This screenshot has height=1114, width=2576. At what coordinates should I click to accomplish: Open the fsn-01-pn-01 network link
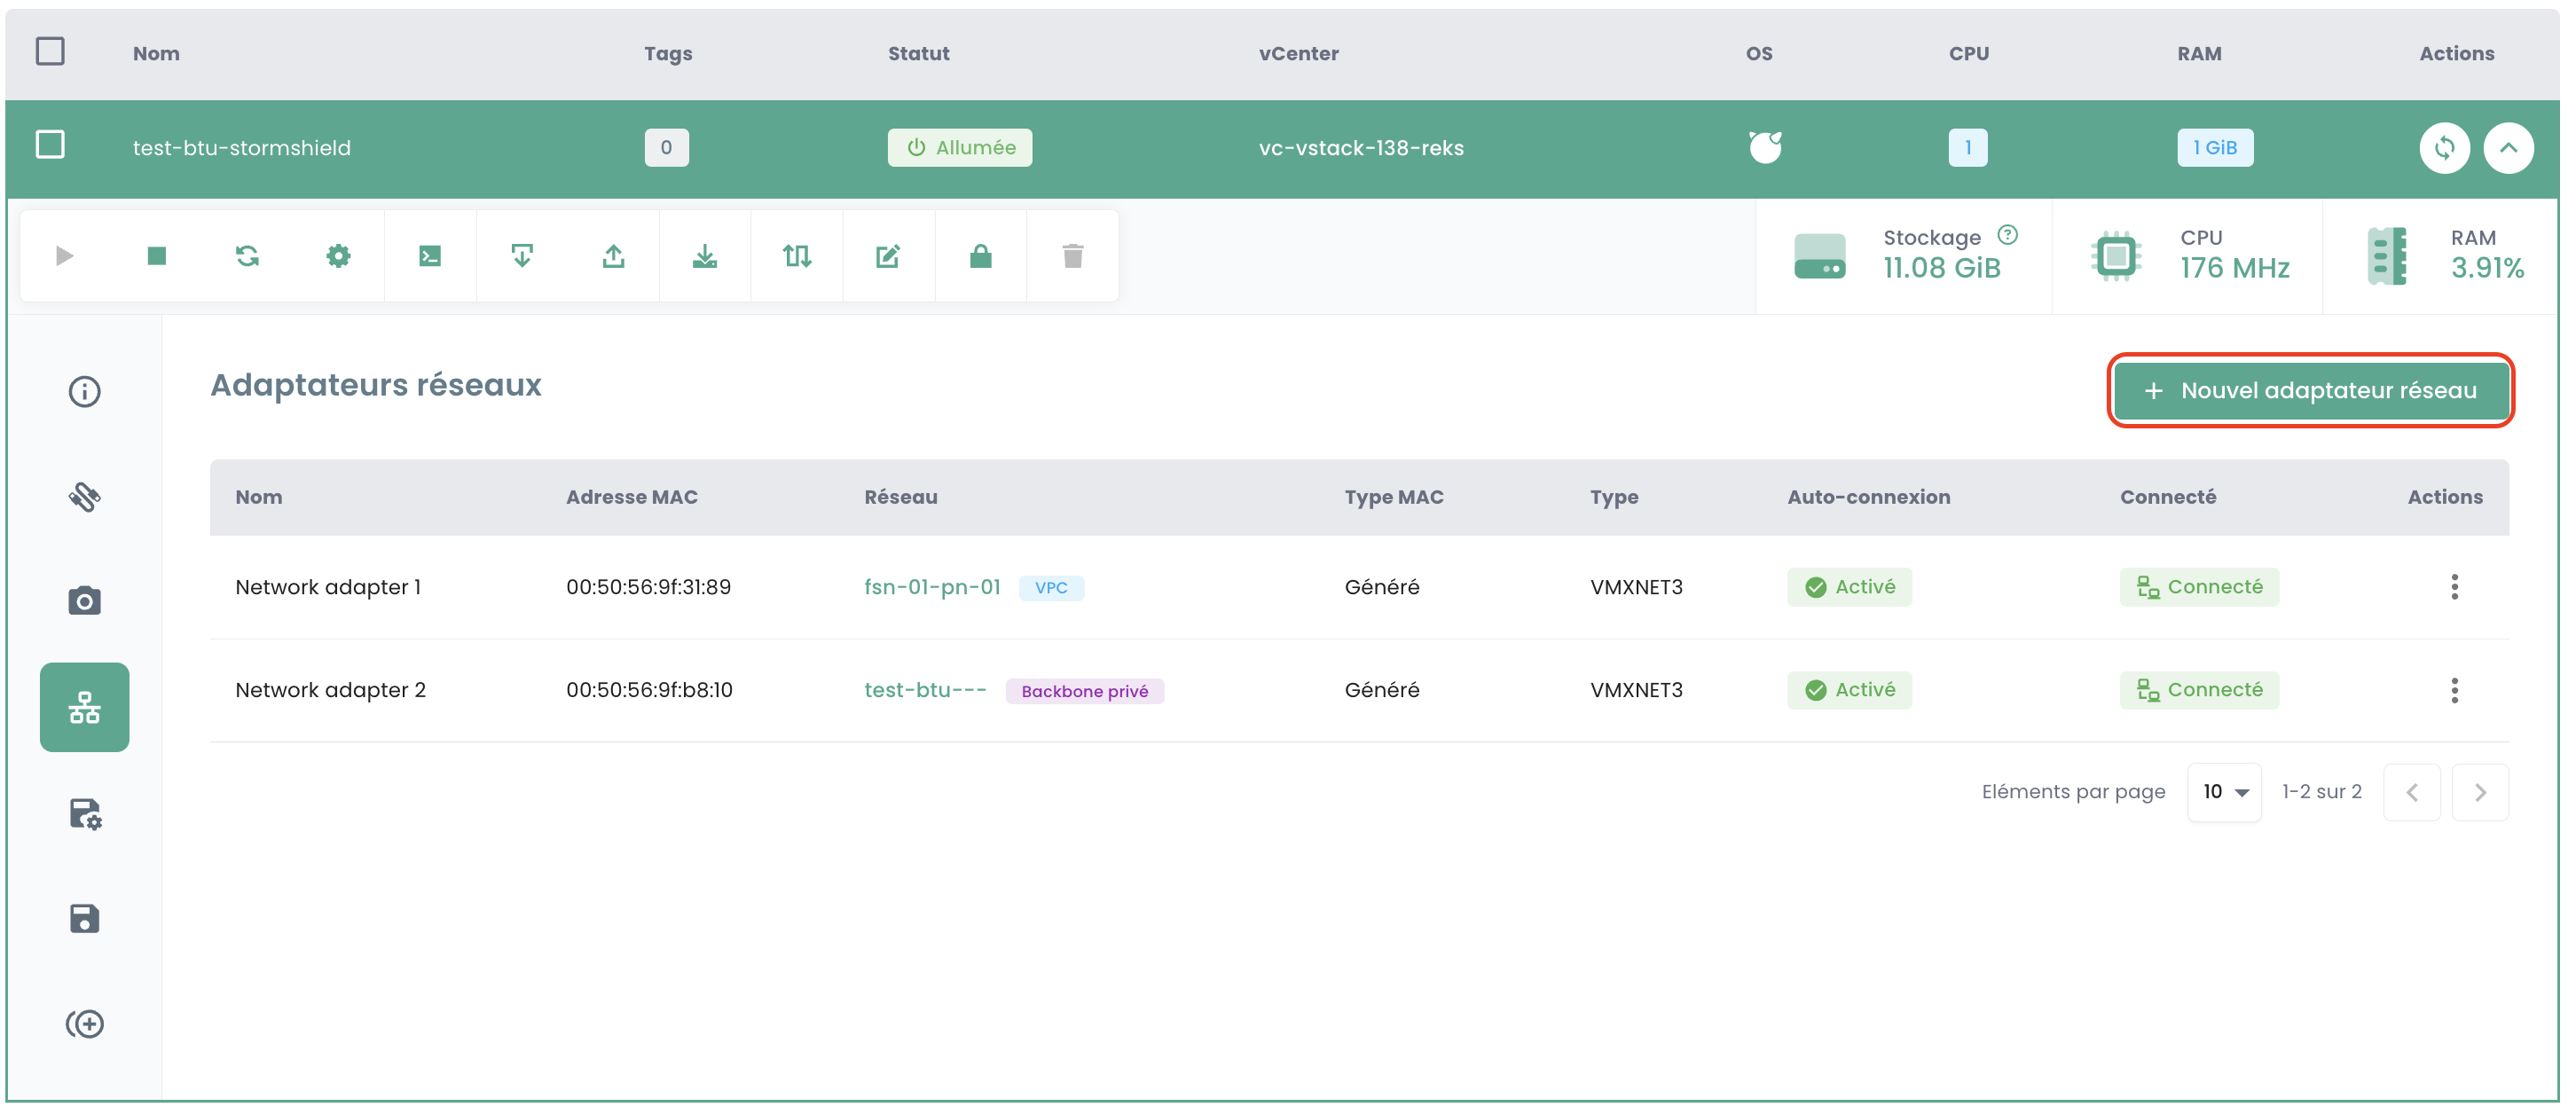click(x=932, y=587)
